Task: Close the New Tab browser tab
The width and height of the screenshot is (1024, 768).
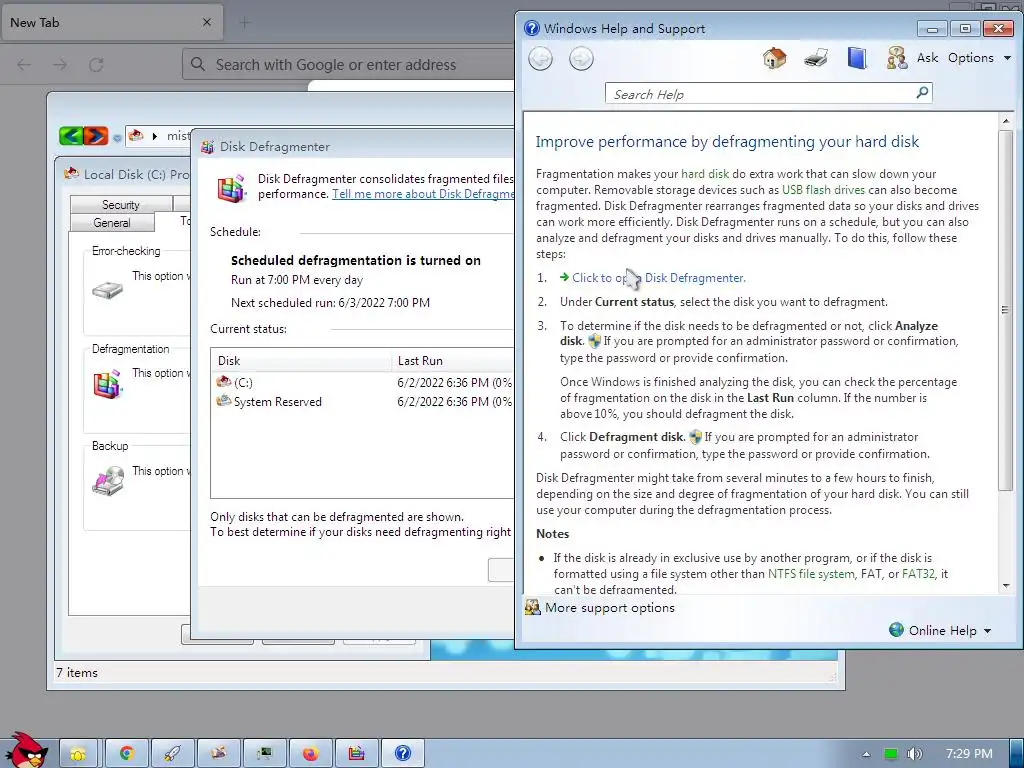Action: (207, 22)
